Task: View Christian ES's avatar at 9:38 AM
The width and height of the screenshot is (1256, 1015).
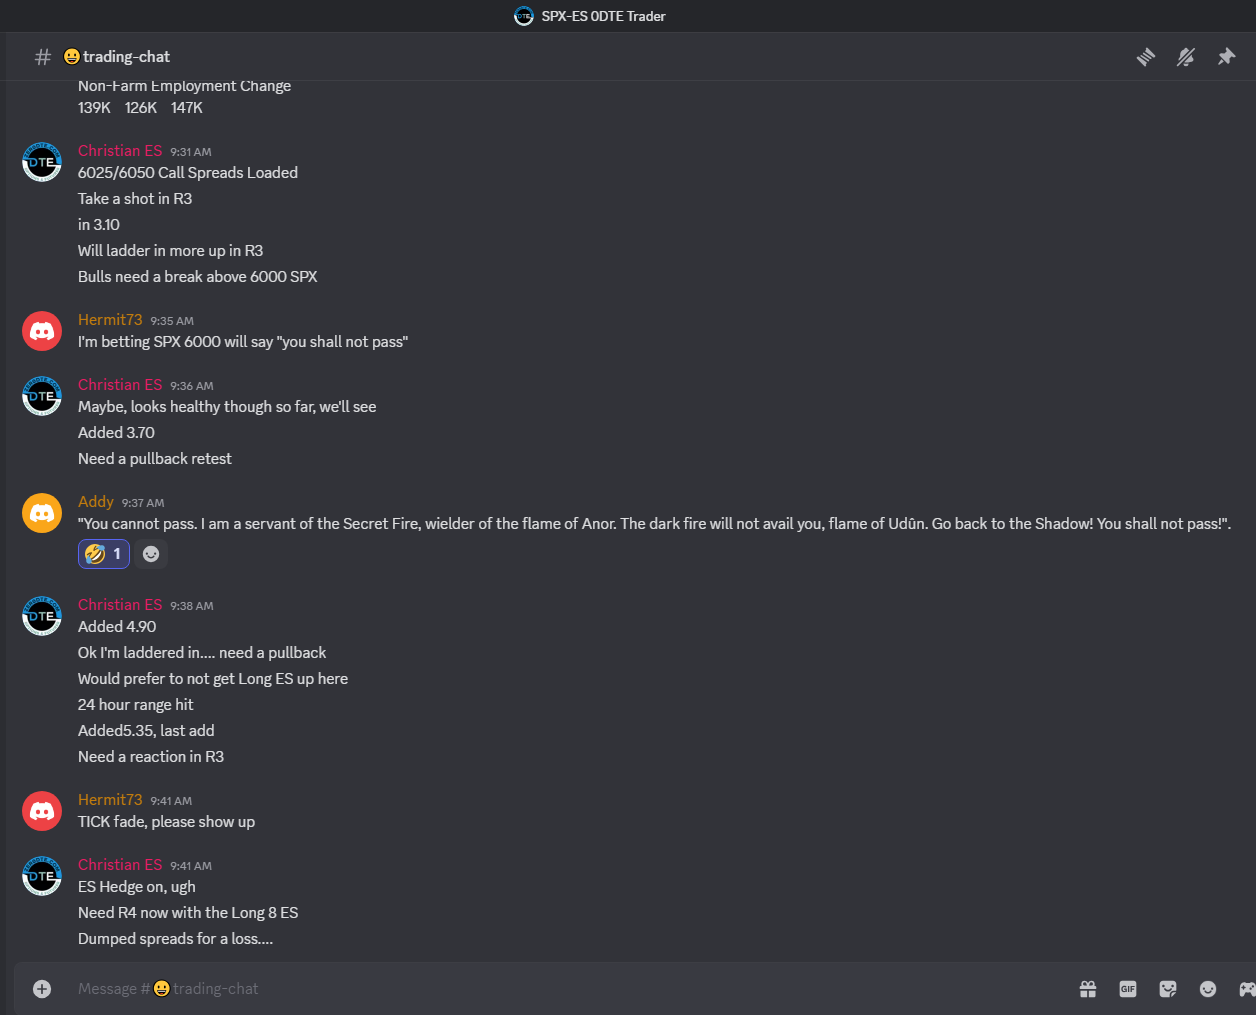Action: [x=42, y=616]
